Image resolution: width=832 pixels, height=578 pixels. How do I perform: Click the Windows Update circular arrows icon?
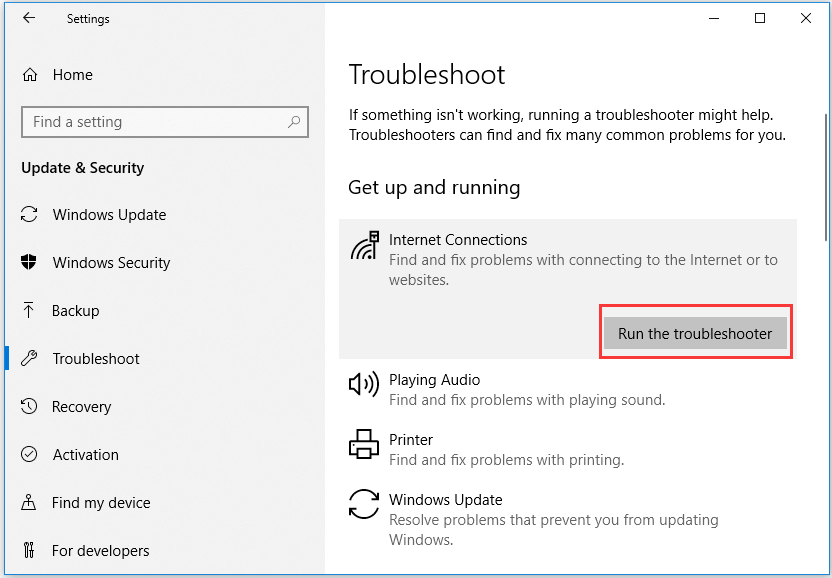pos(364,504)
